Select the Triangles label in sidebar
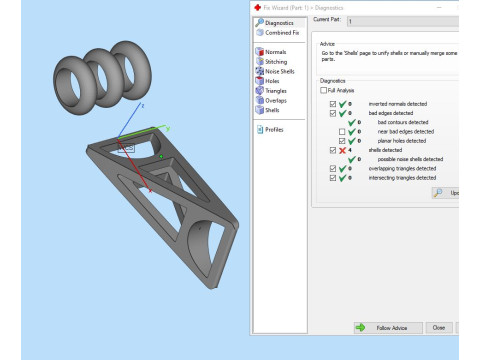This screenshot has width=480, height=360. [x=276, y=91]
